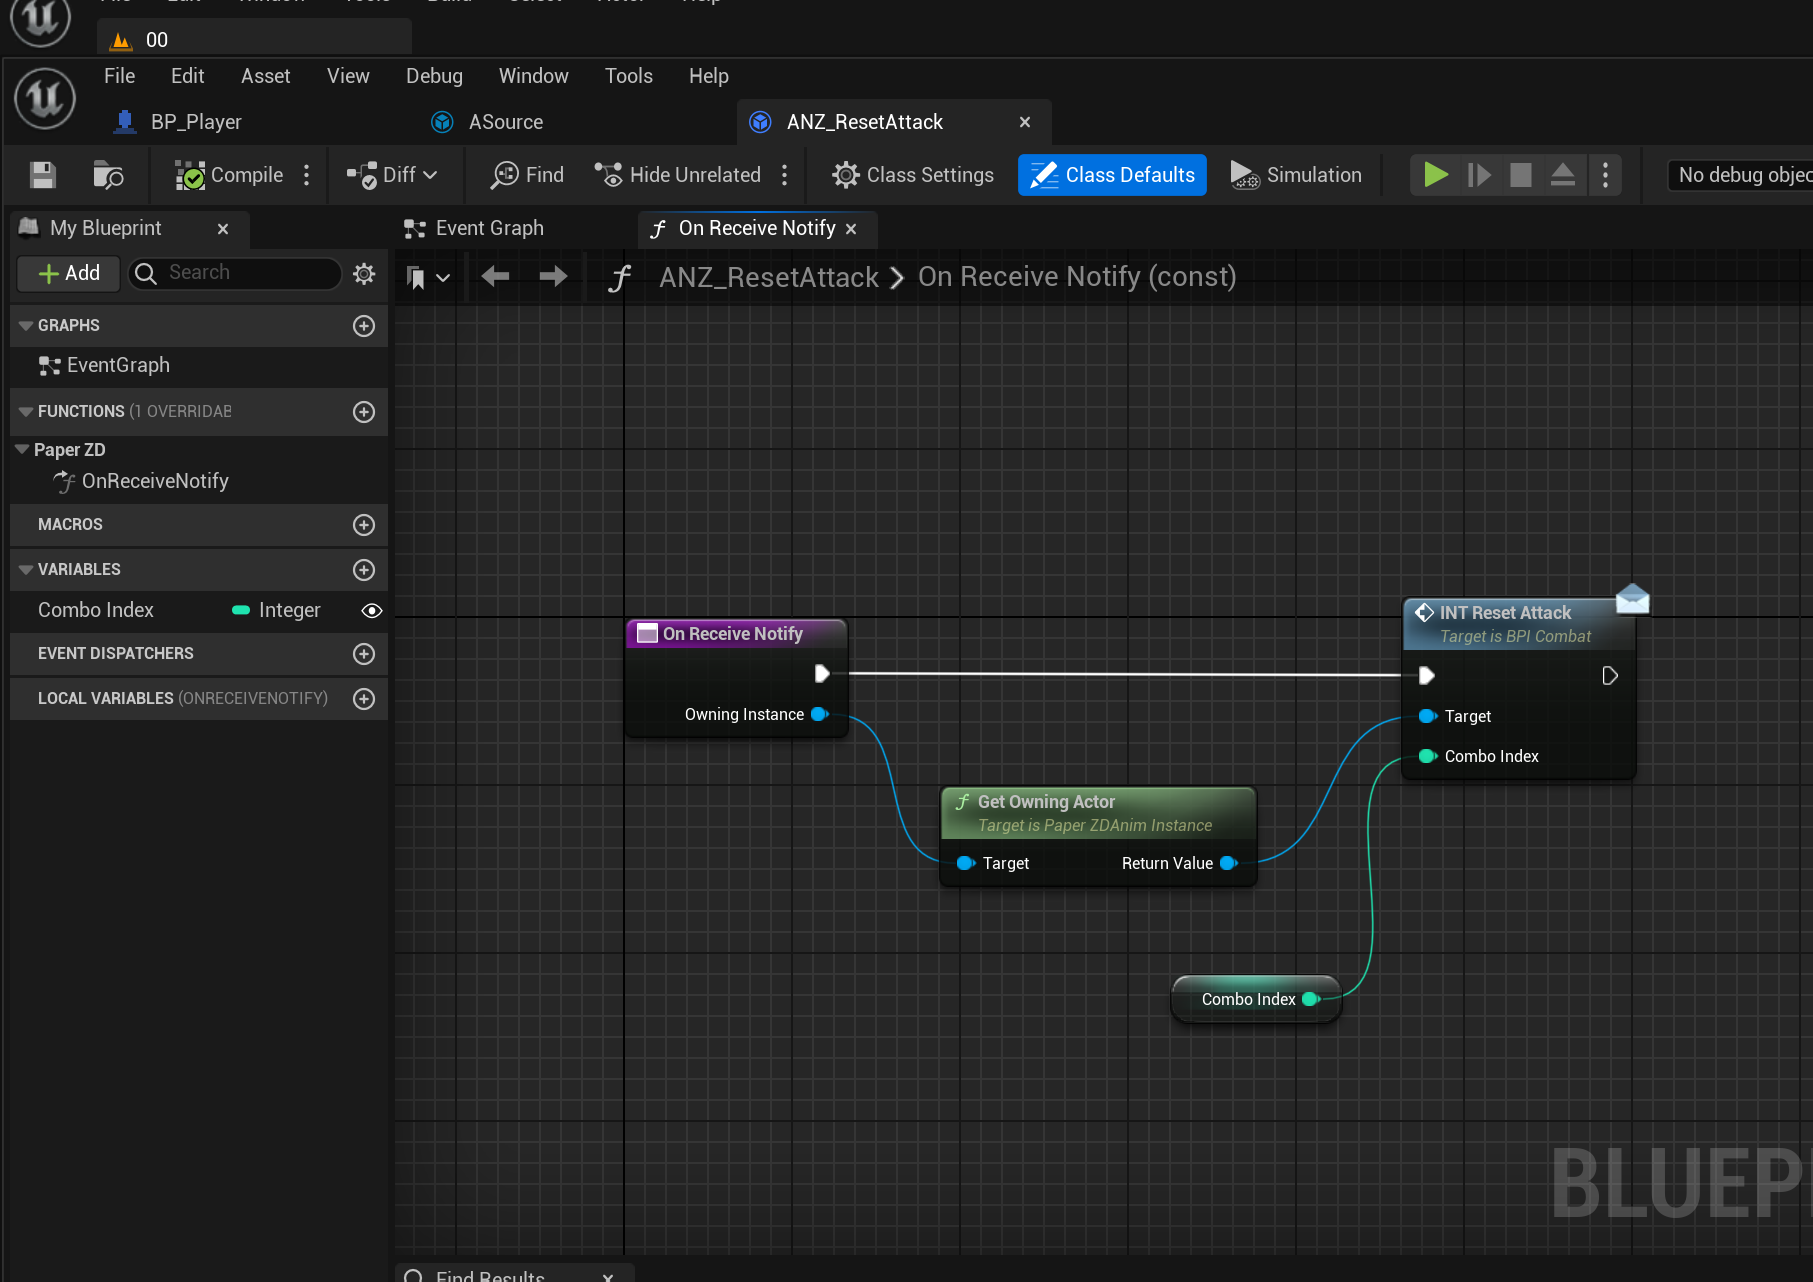
Task: Add a new variable with plus icon
Action: pos(364,570)
